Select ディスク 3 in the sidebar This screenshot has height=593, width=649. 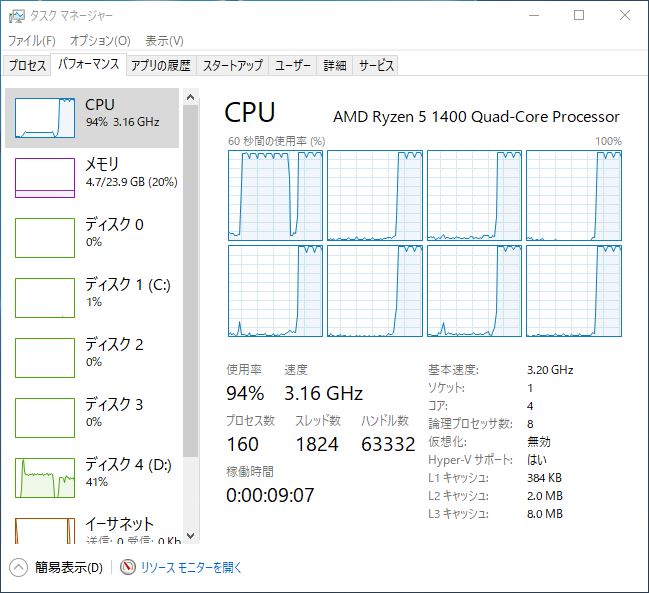(x=92, y=418)
